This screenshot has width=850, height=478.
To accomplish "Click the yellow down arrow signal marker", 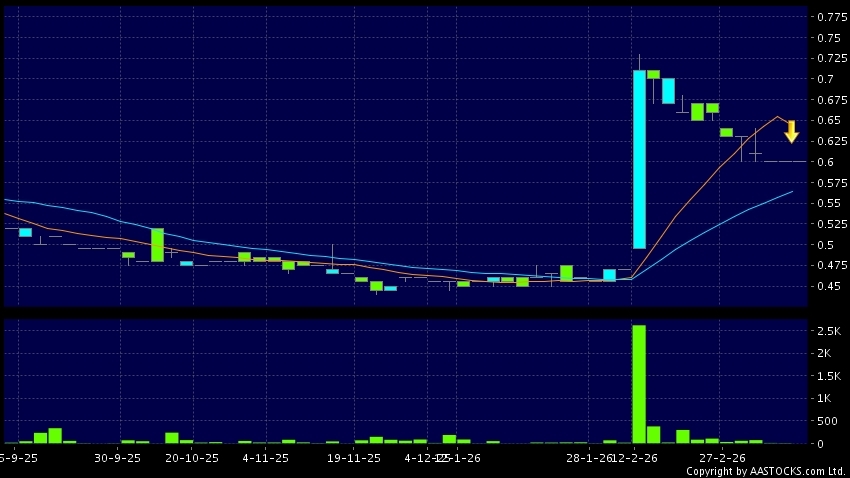I will [791, 131].
